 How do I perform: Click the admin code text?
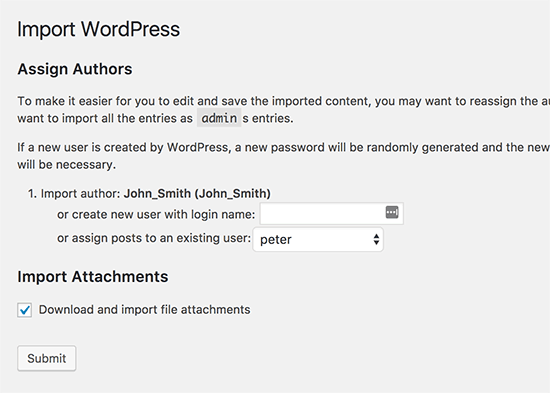pos(219,118)
